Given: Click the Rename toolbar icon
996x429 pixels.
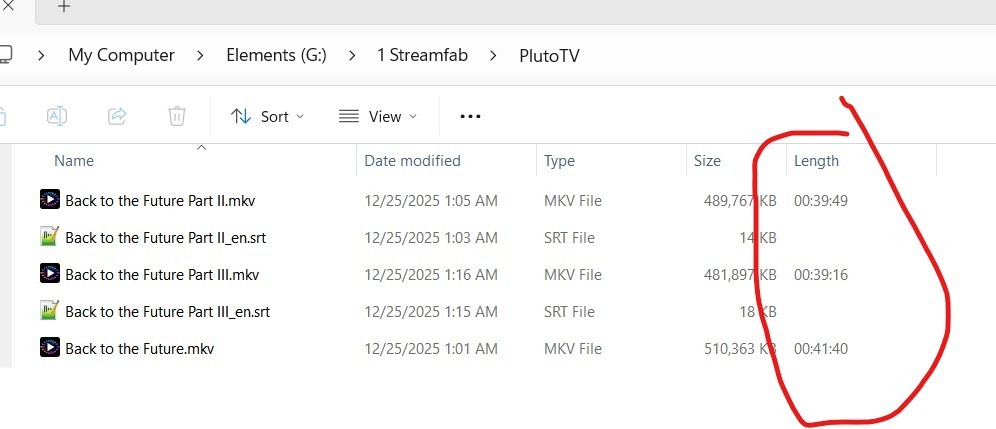Looking at the screenshot, I should point(57,116).
